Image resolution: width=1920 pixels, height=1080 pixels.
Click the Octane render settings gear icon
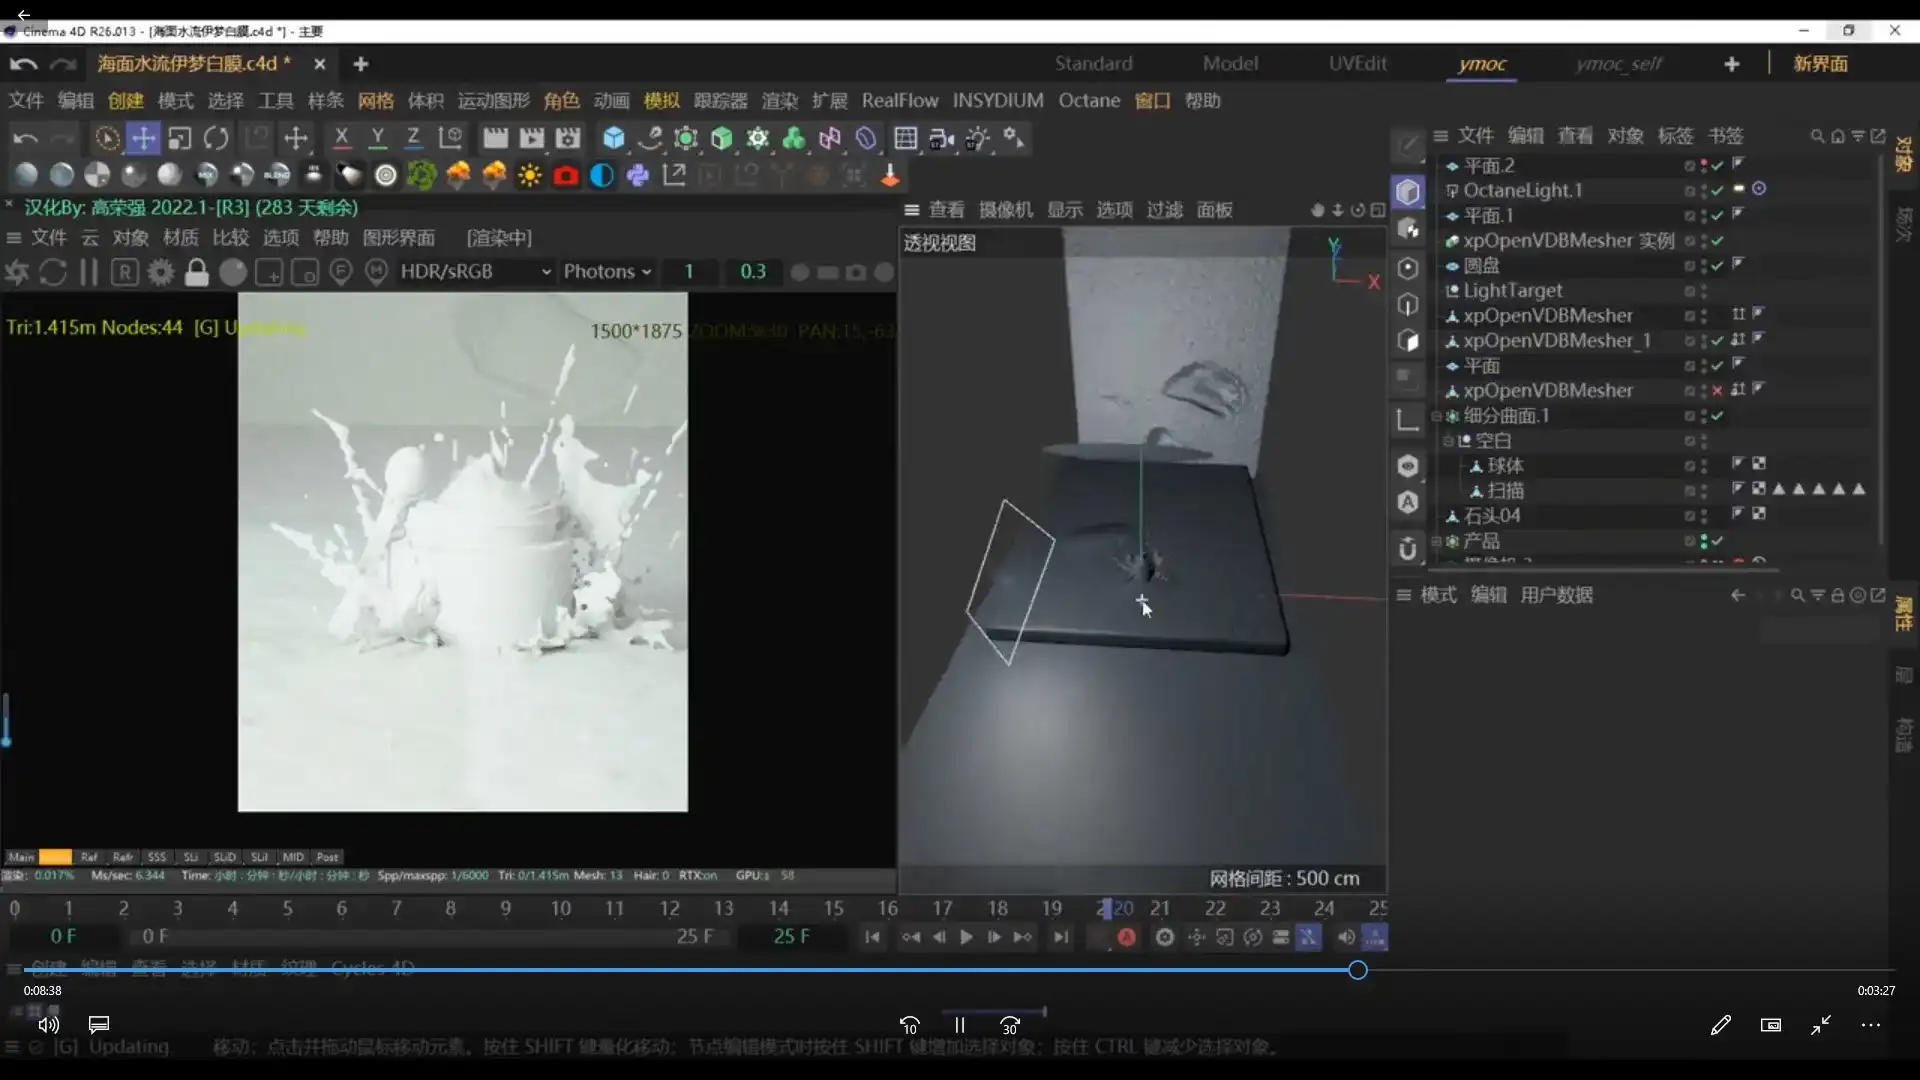coord(160,272)
